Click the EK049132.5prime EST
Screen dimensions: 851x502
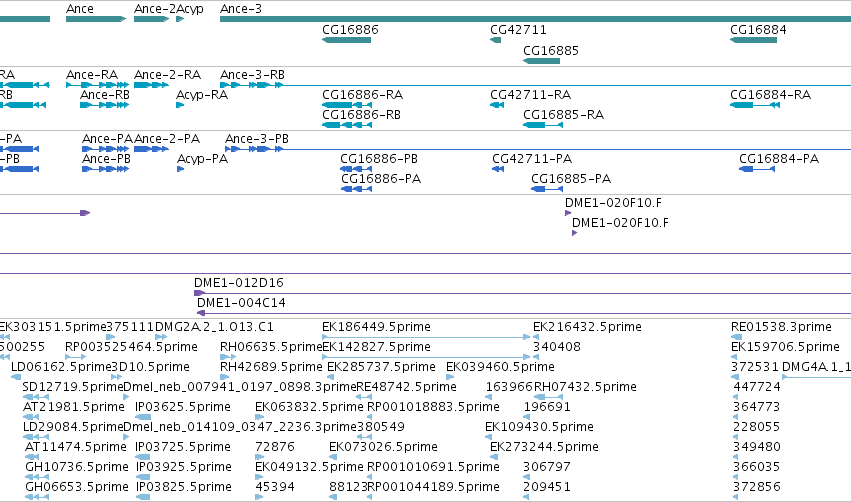[x=258, y=478]
